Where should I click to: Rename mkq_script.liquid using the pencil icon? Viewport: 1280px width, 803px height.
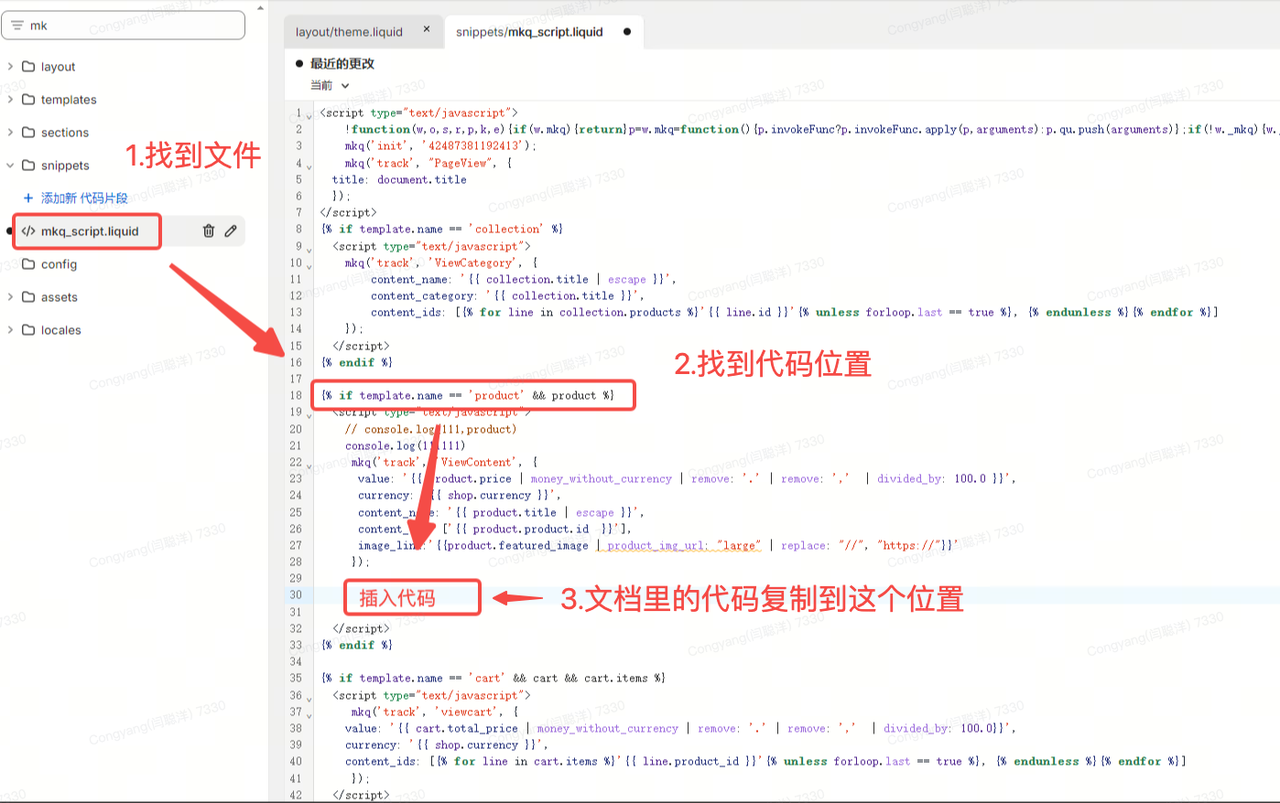pos(231,231)
